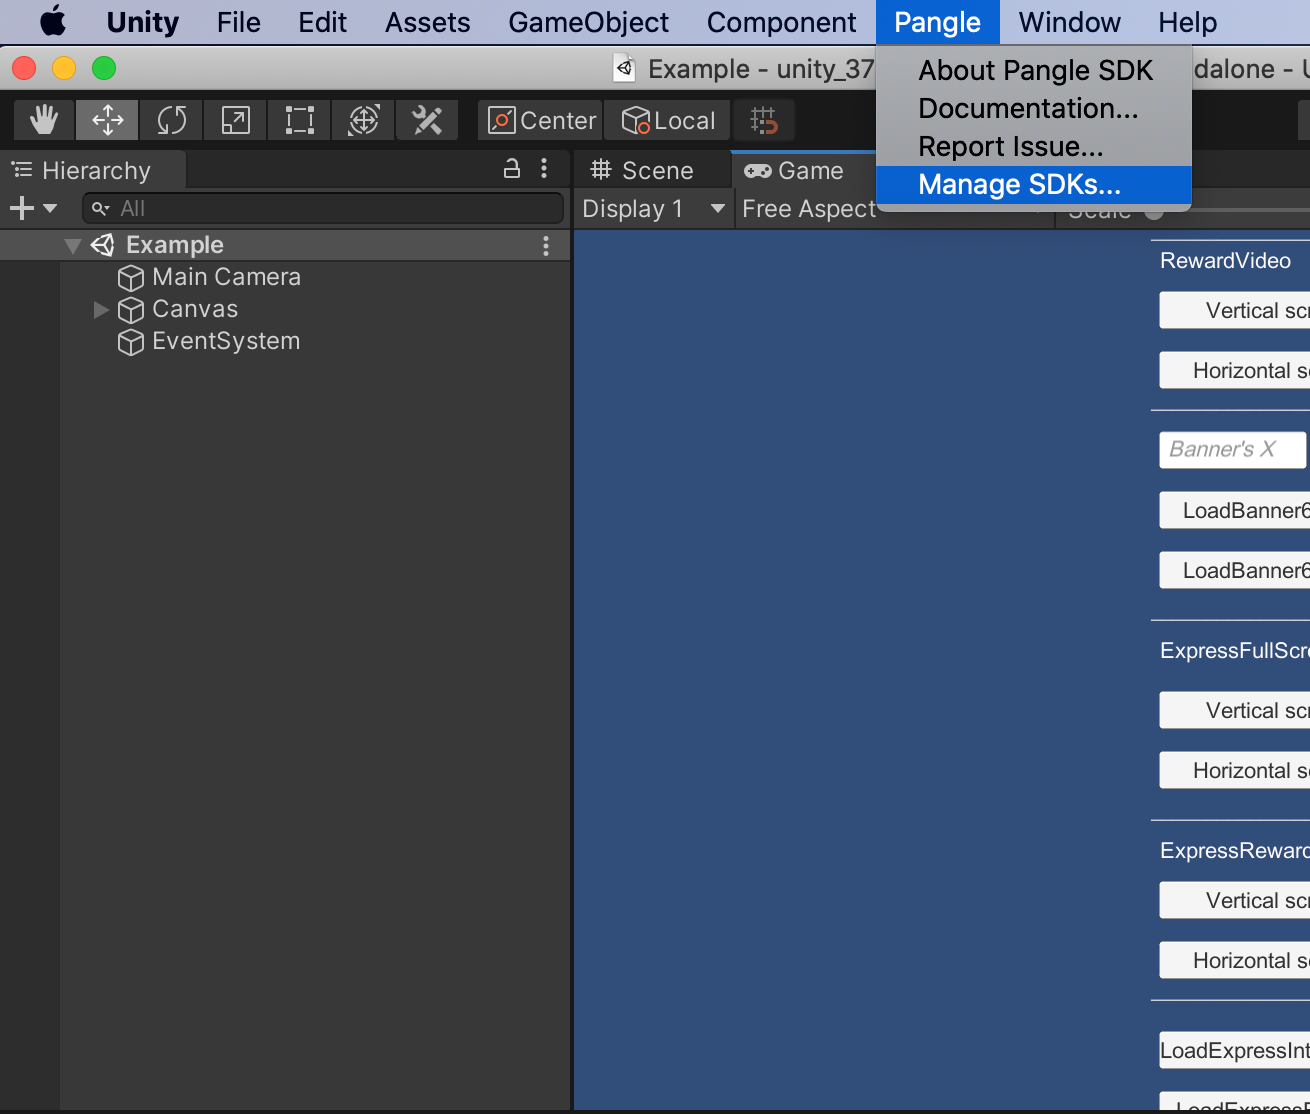
Task: Toggle pivot Center mode button
Action: click(541, 121)
